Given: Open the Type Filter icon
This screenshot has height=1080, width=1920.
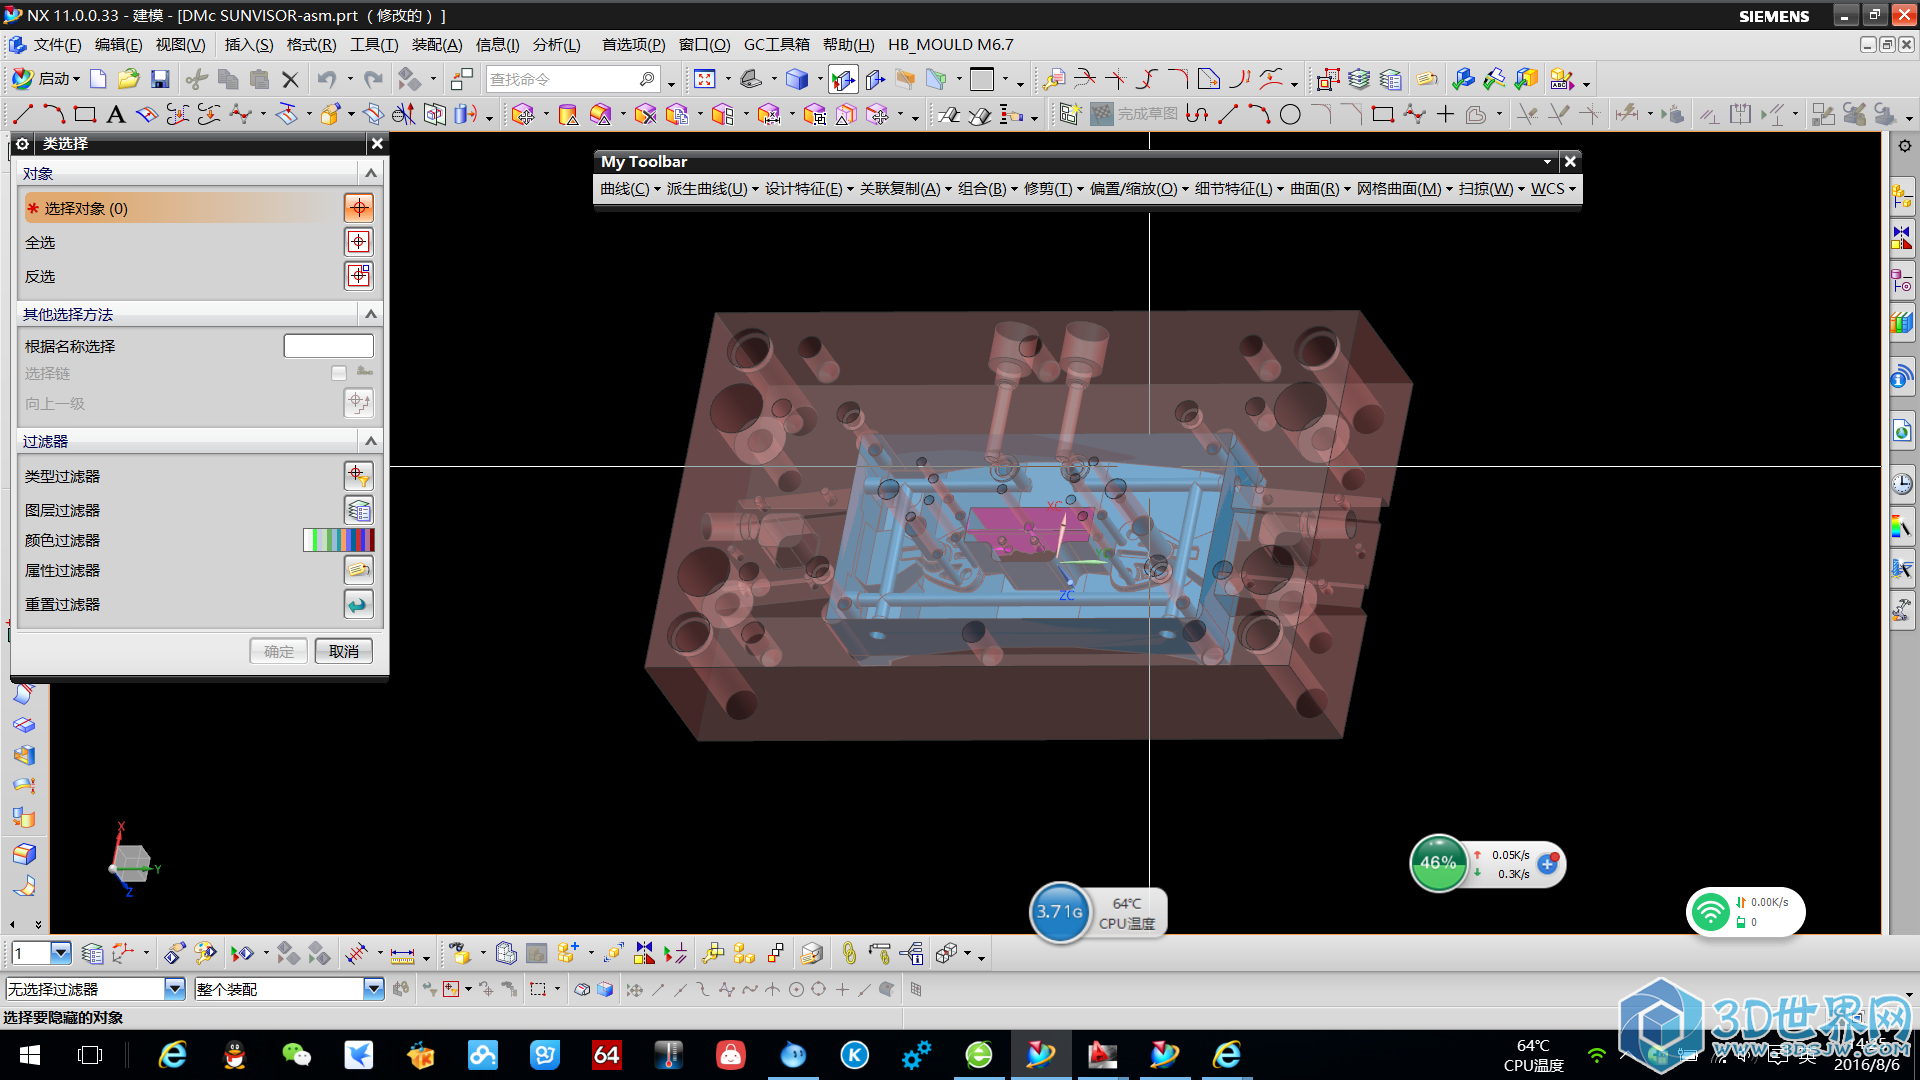Looking at the screenshot, I should point(358,476).
